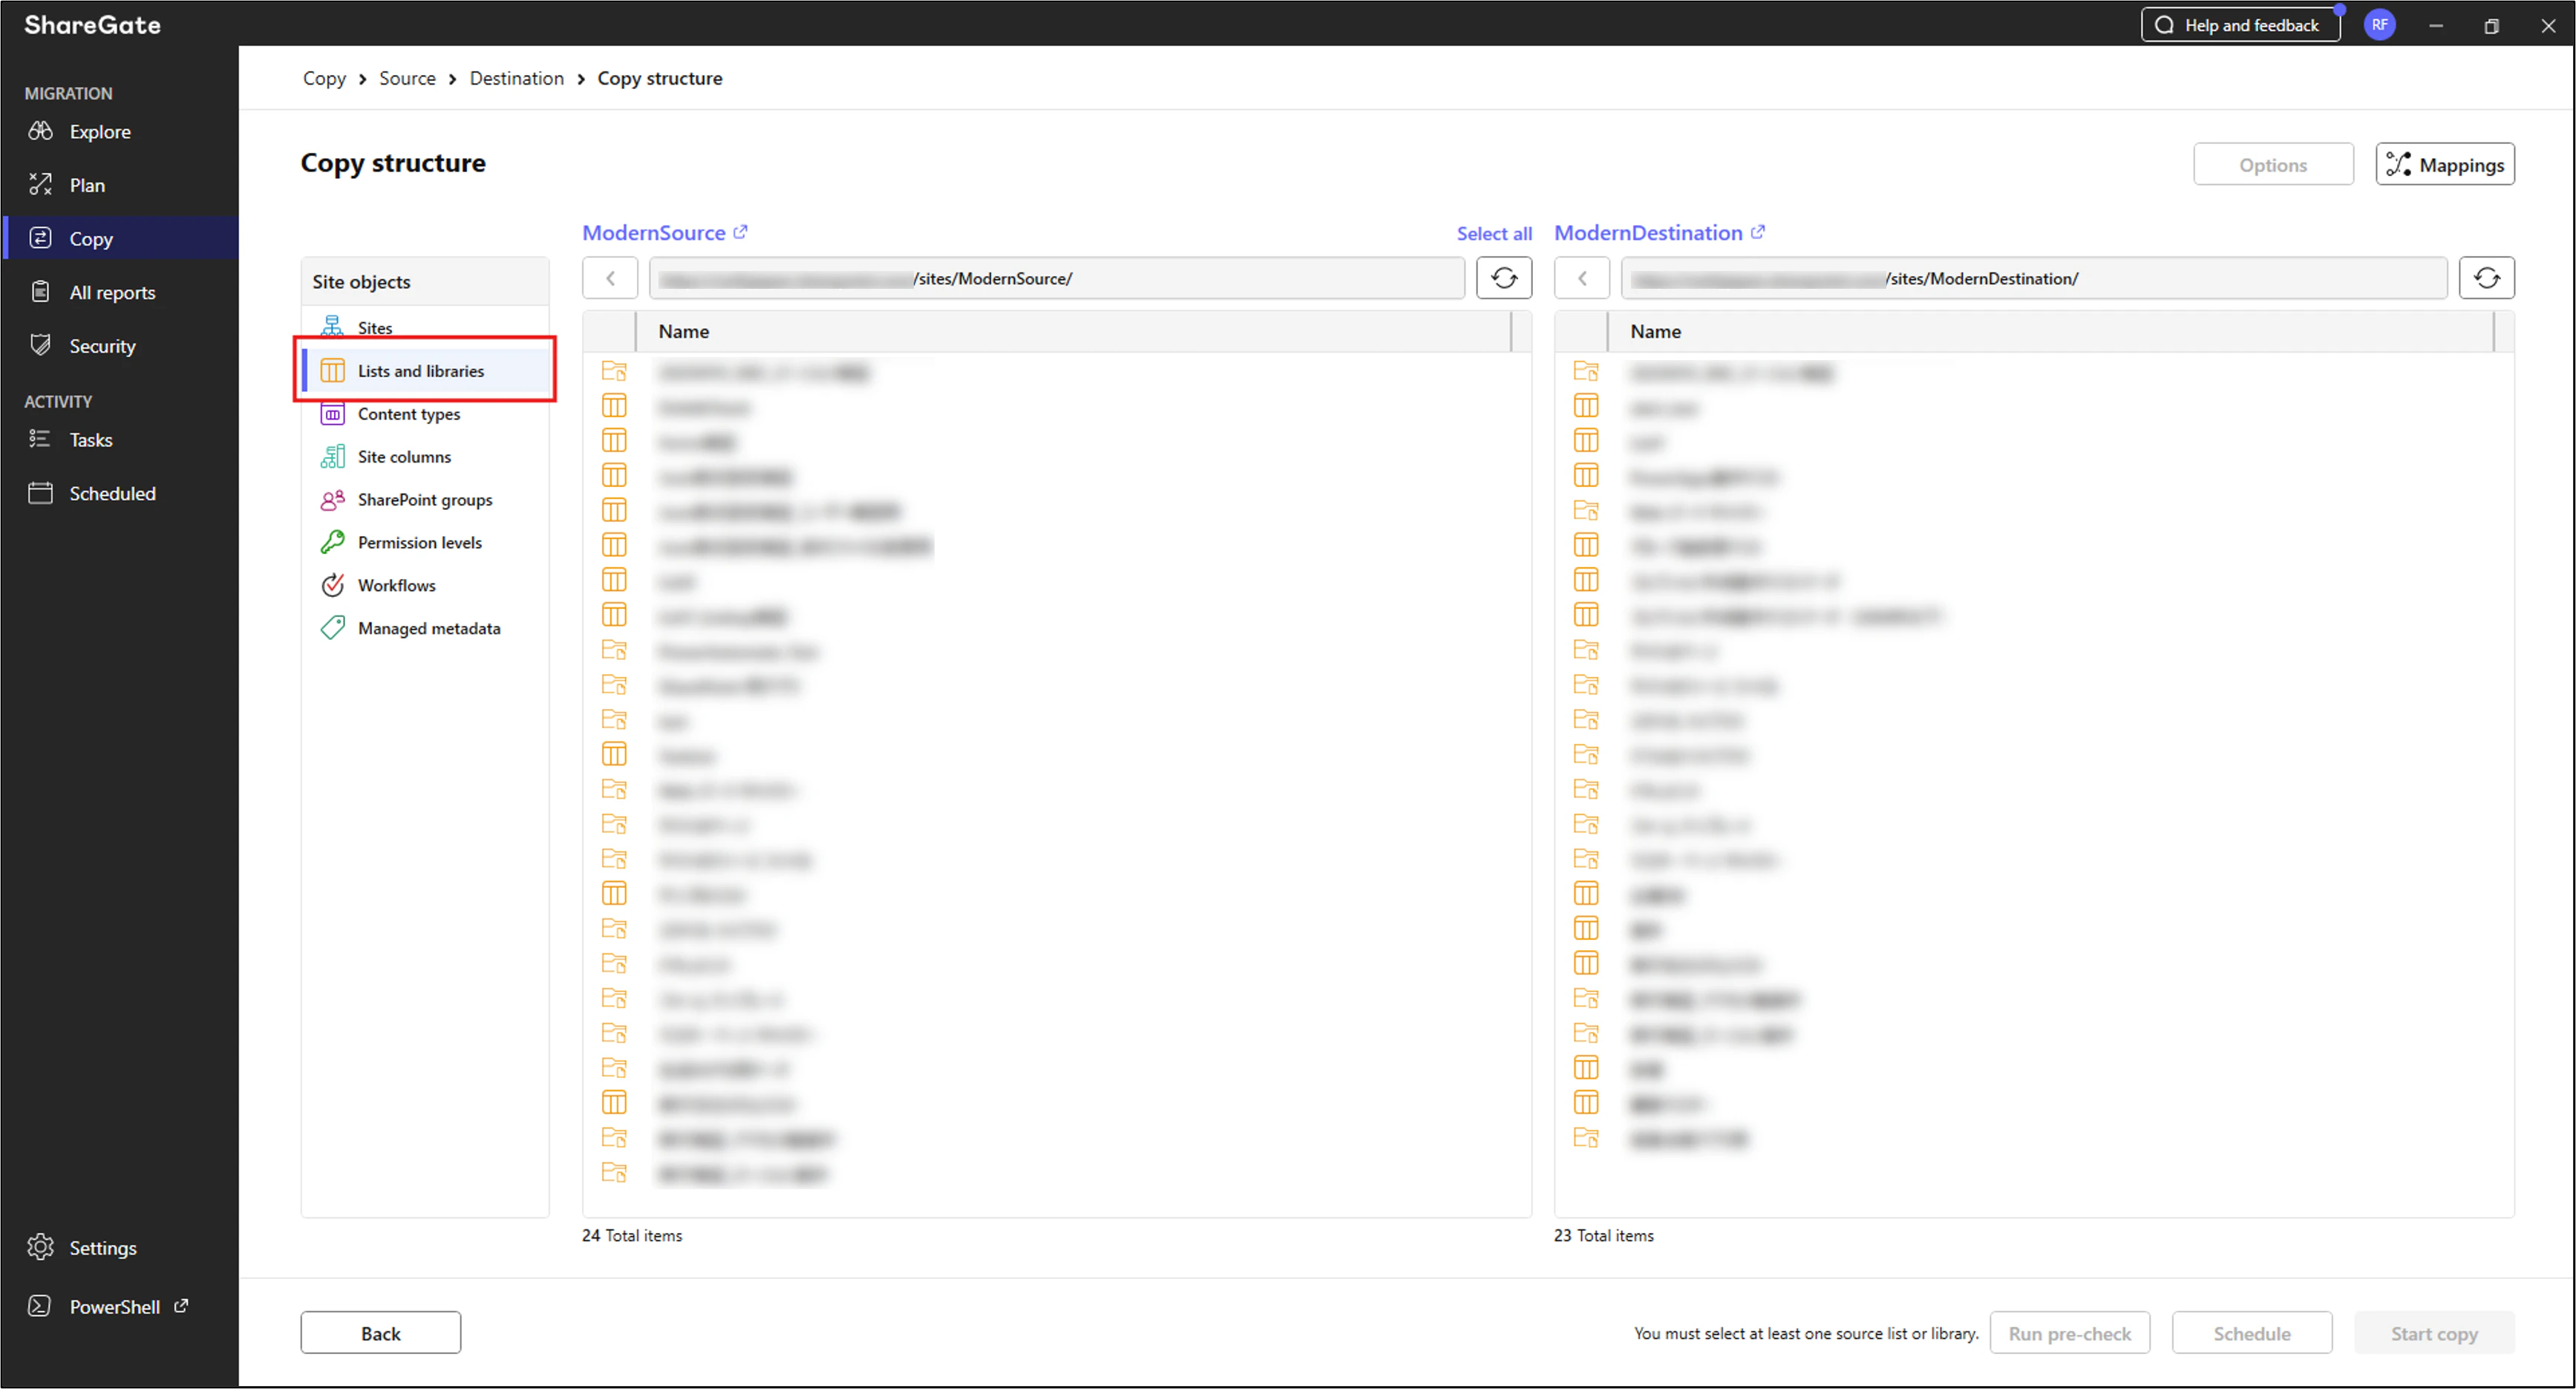Open Settings in the sidebar
This screenshot has width=2576, height=1389.
pyautogui.click(x=102, y=1248)
